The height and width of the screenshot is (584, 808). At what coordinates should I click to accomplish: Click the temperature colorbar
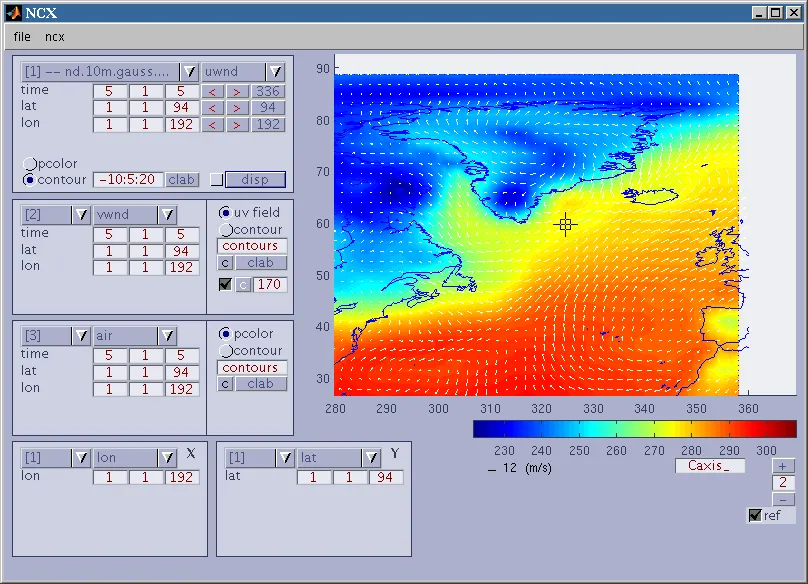(x=634, y=429)
